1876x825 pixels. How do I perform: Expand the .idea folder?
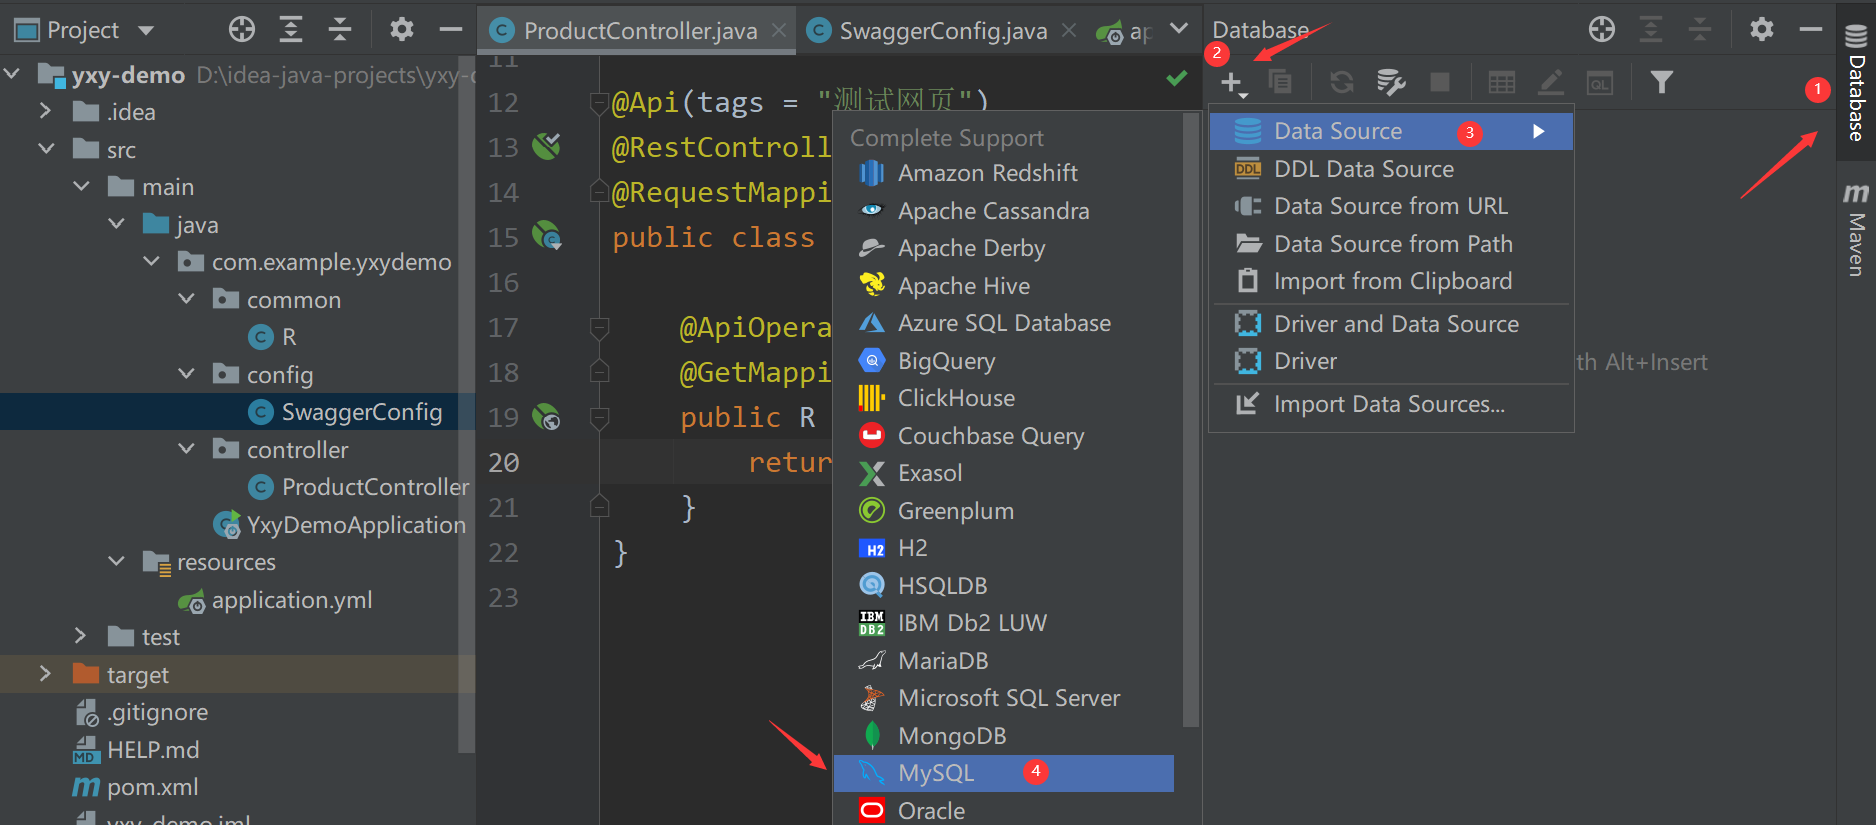(45, 111)
